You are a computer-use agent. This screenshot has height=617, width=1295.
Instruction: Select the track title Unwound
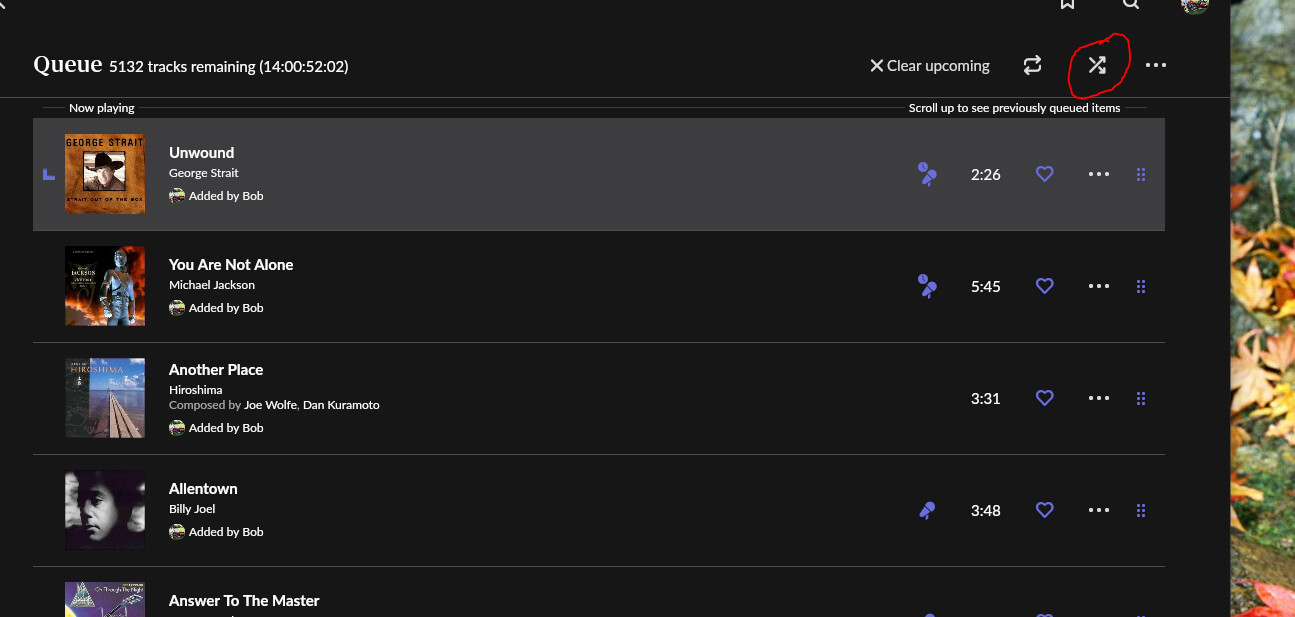201,153
